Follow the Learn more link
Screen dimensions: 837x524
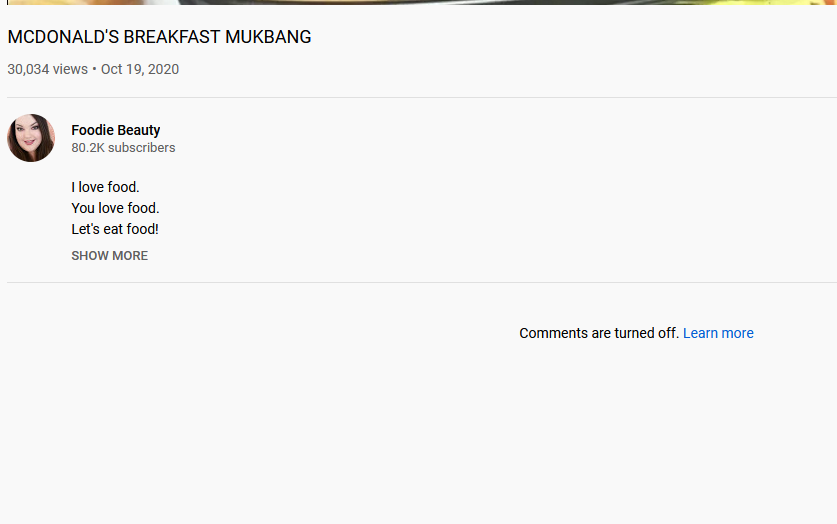[718, 333]
